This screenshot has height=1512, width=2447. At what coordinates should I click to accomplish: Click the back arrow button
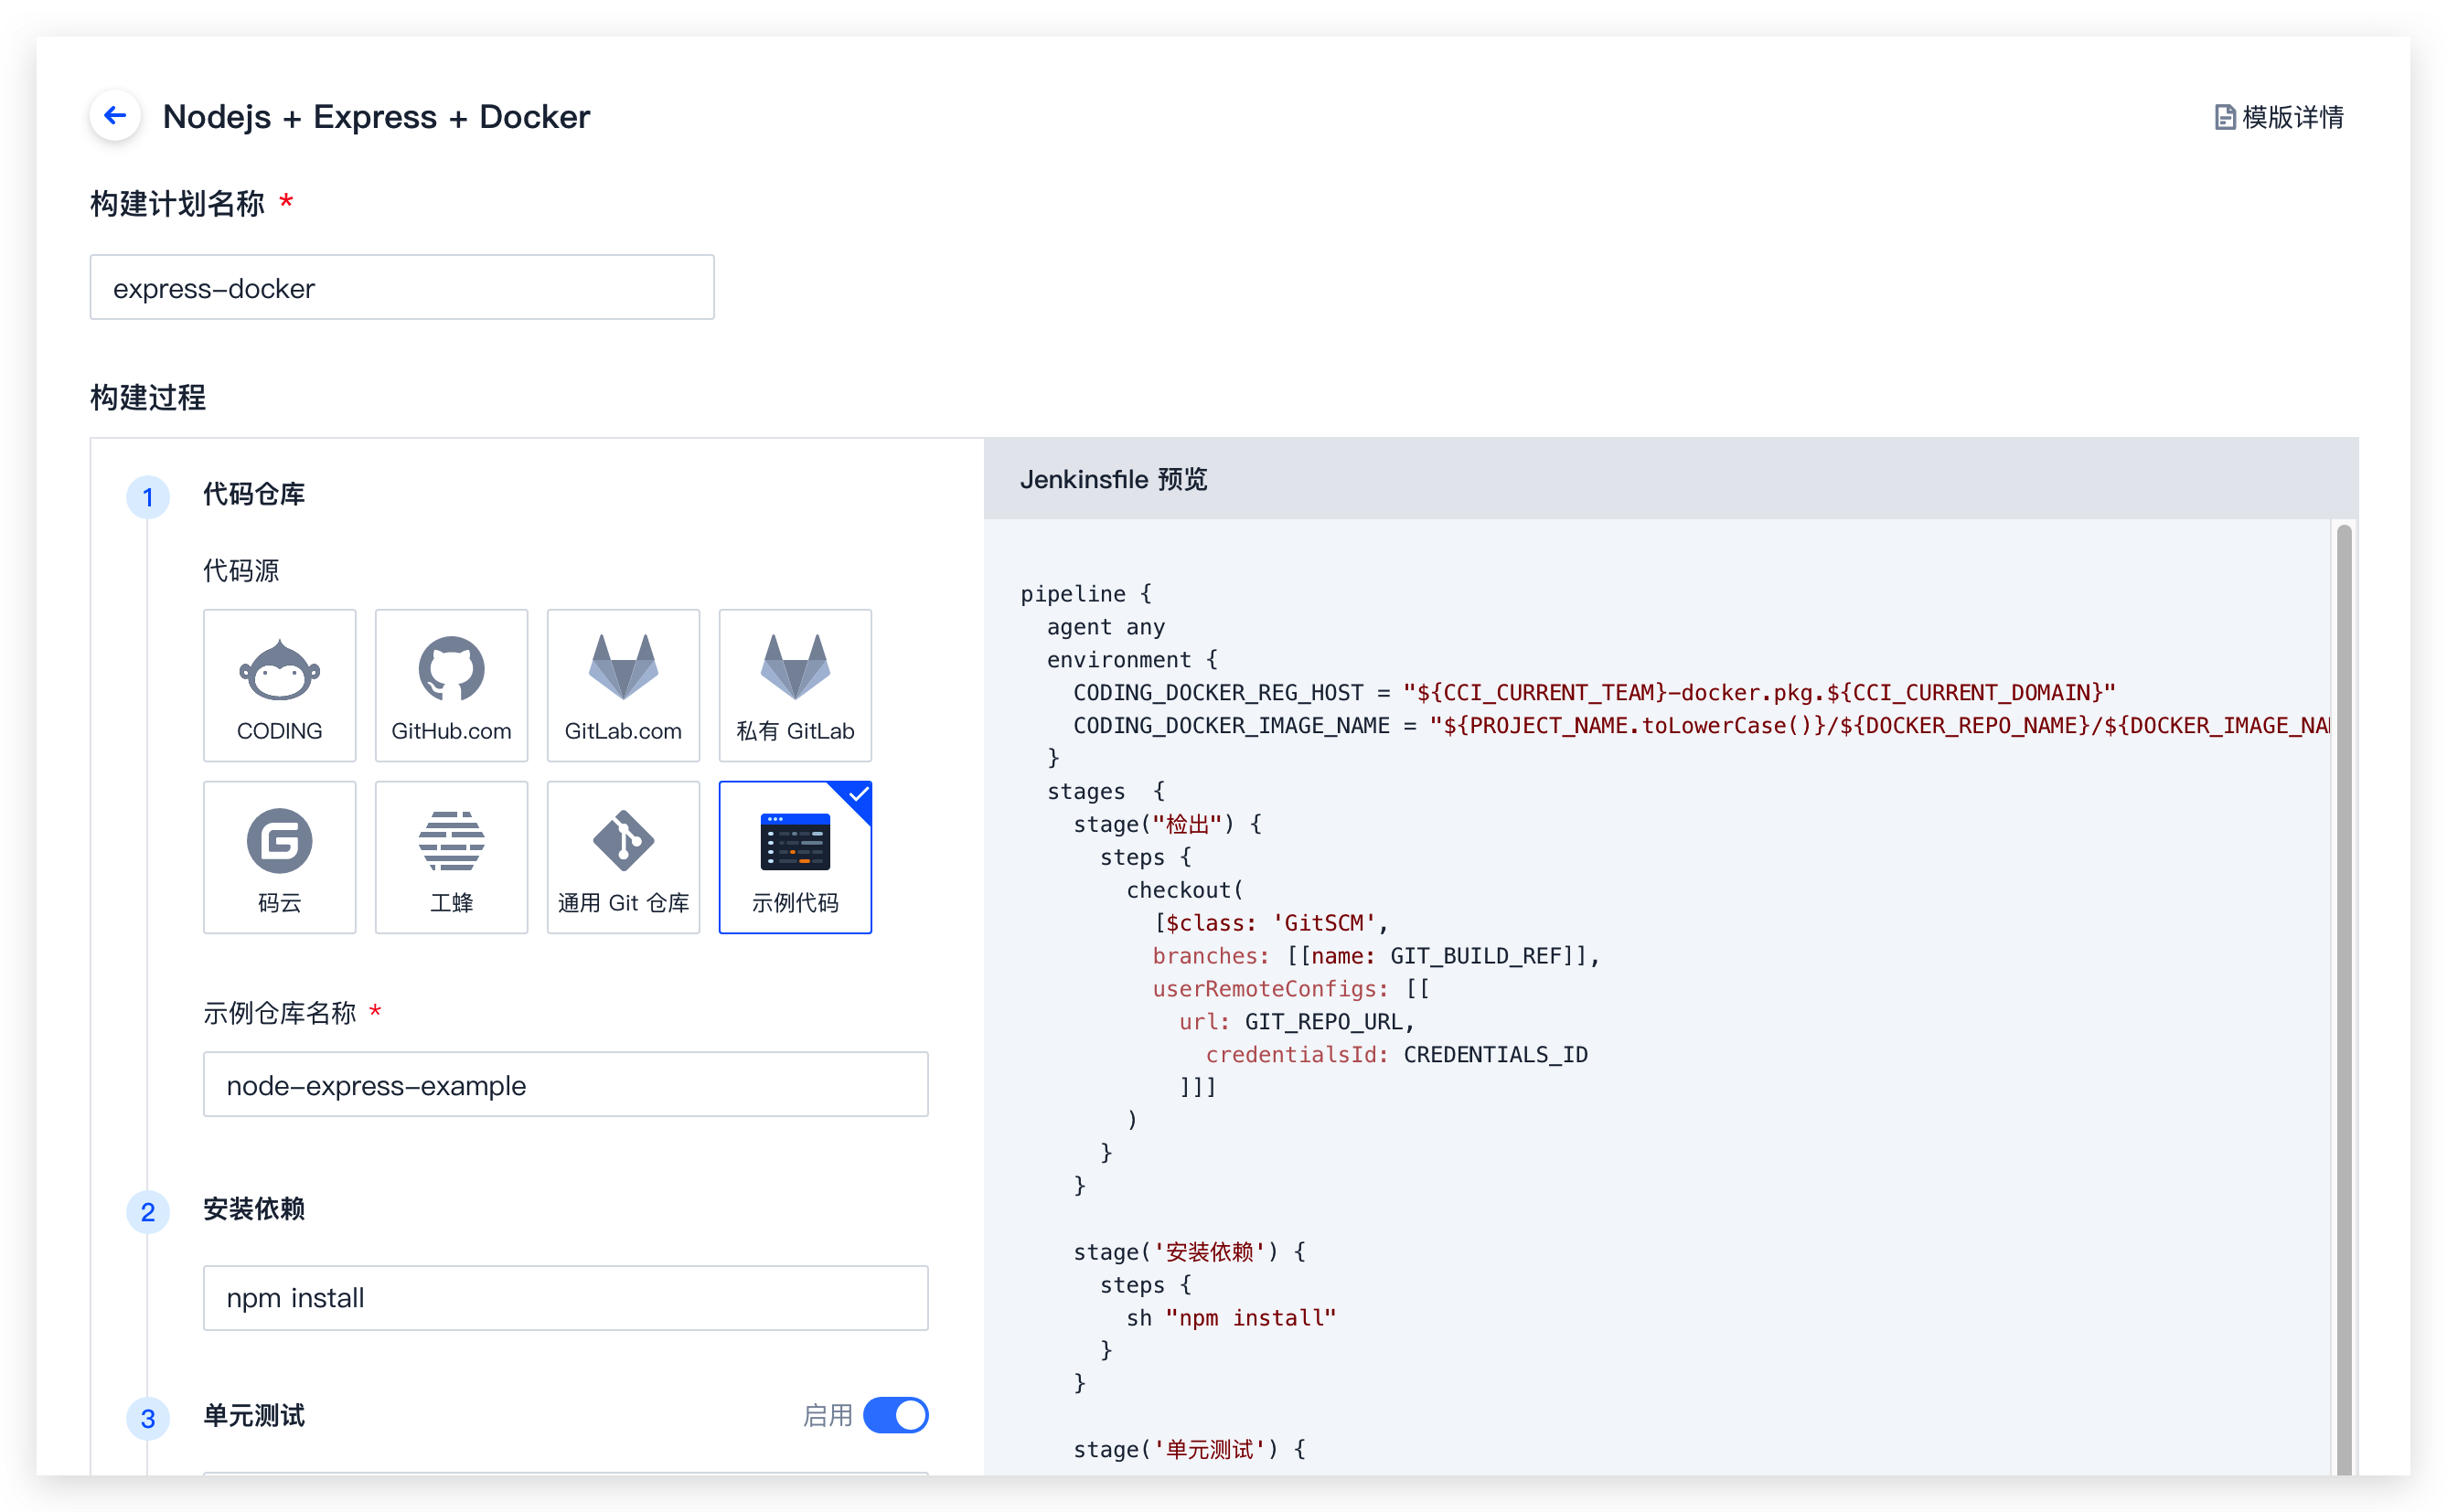coord(115,116)
